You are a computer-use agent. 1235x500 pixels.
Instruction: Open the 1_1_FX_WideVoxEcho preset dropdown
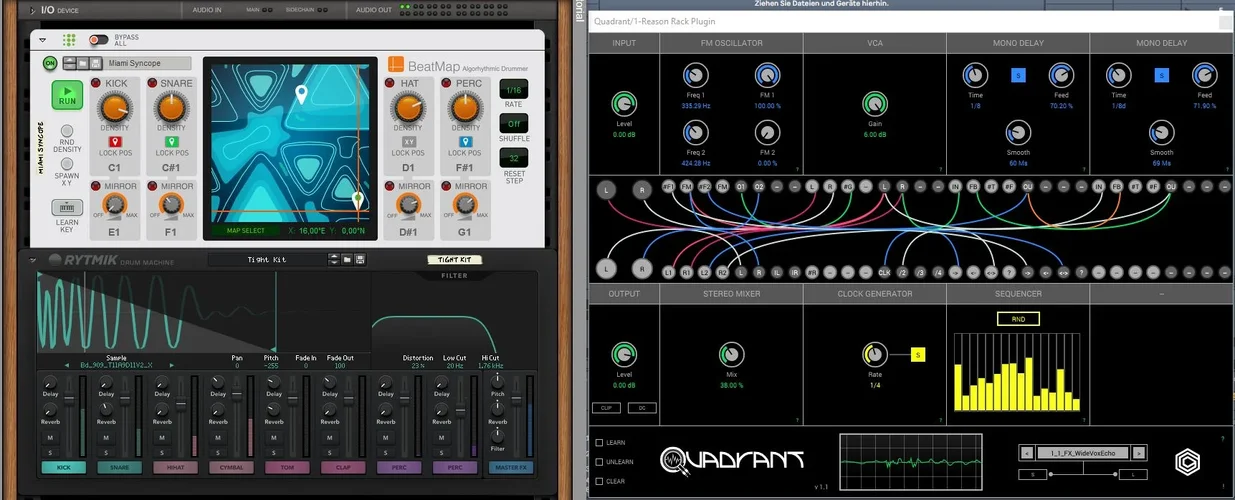pyautogui.click(x=1082, y=453)
